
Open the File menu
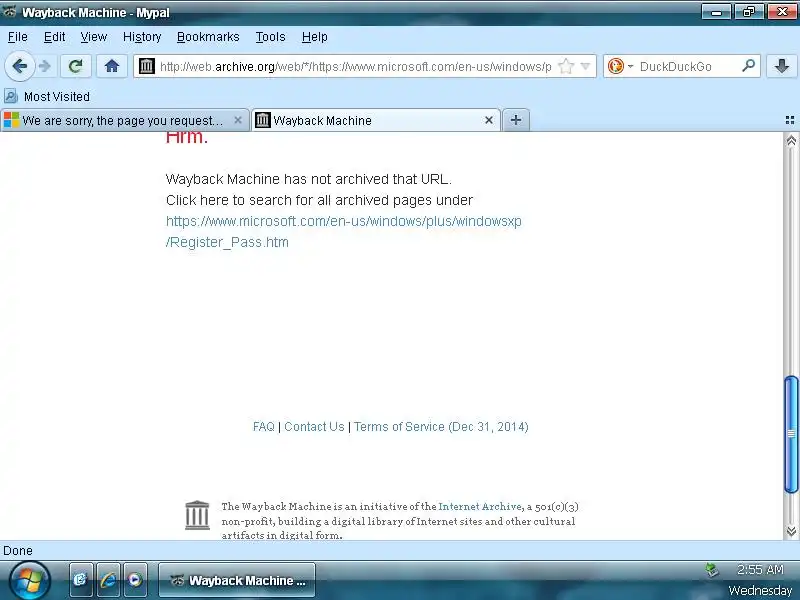(x=18, y=37)
